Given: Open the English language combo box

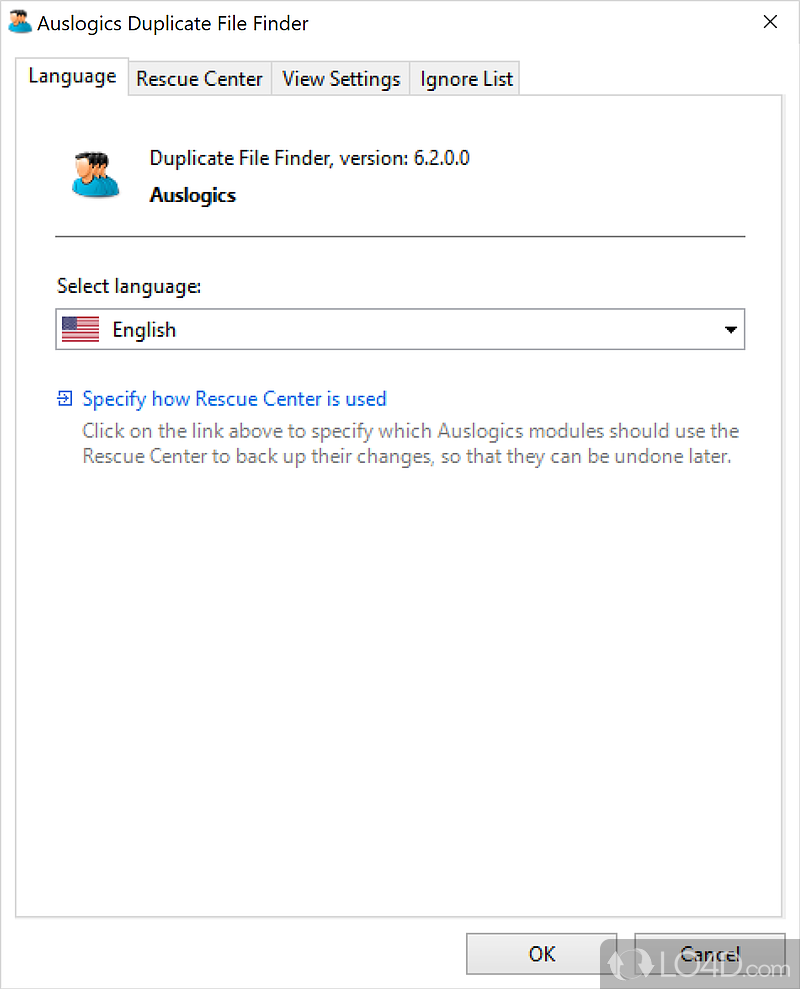Looking at the screenshot, I should (x=400, y=330).
